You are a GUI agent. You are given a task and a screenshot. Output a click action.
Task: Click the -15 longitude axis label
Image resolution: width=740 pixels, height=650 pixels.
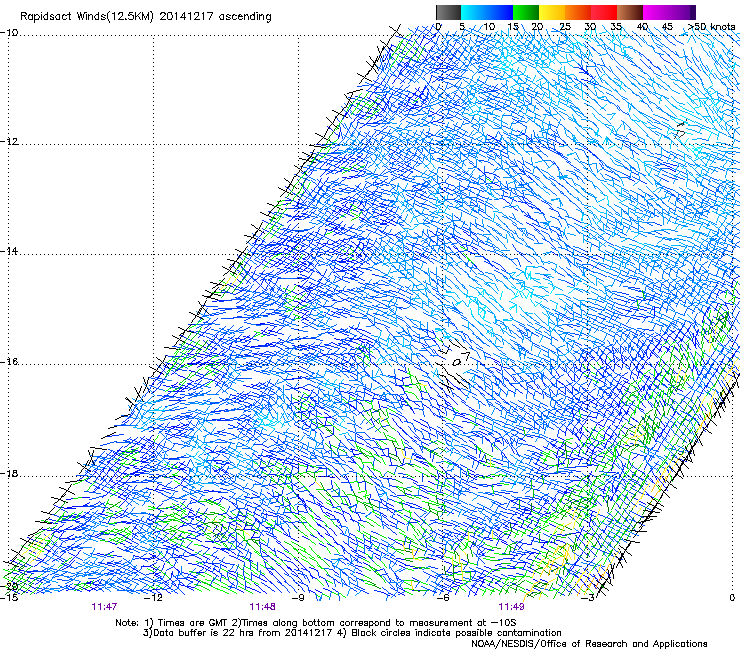[x=9, y=597]
